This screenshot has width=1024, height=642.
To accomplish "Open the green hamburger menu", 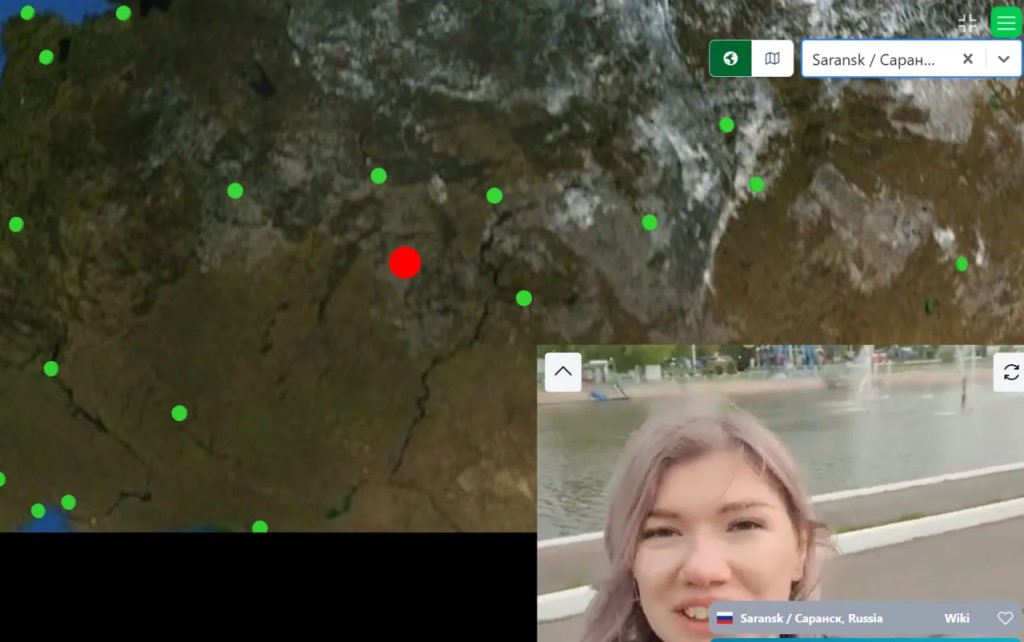I will (x=1006, y=23).
